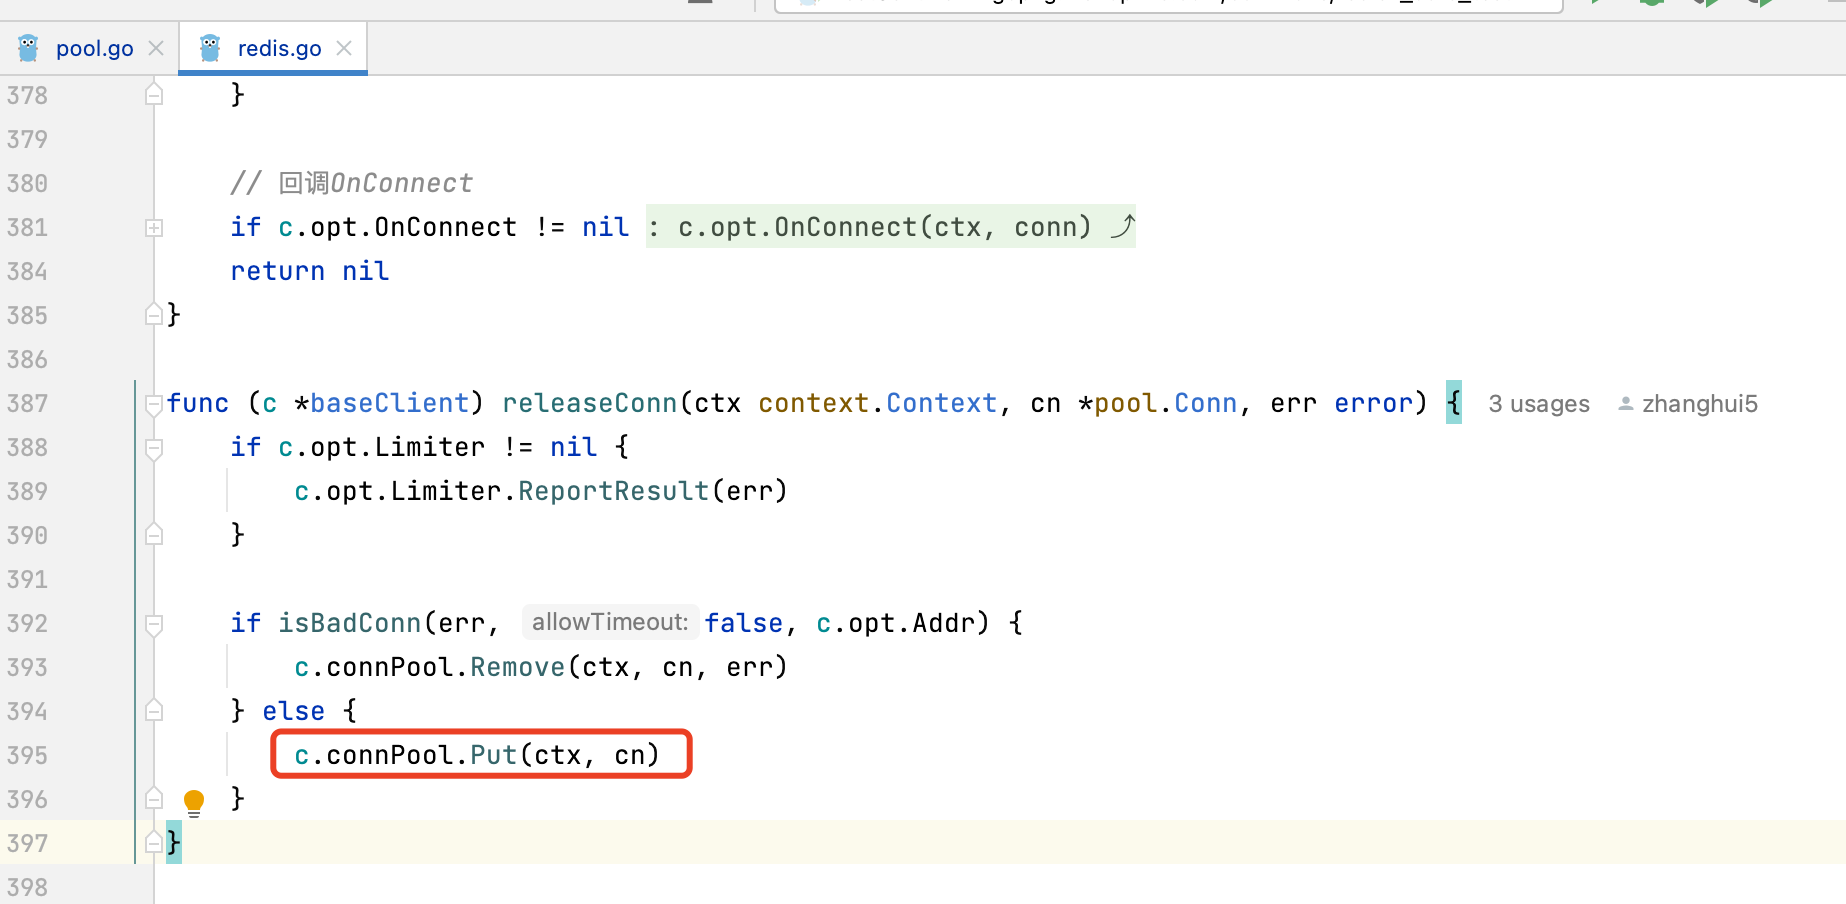Toggle the fold marker at else line 394
Viewport: 1846px width, 904px height.
tap(154, 711)
